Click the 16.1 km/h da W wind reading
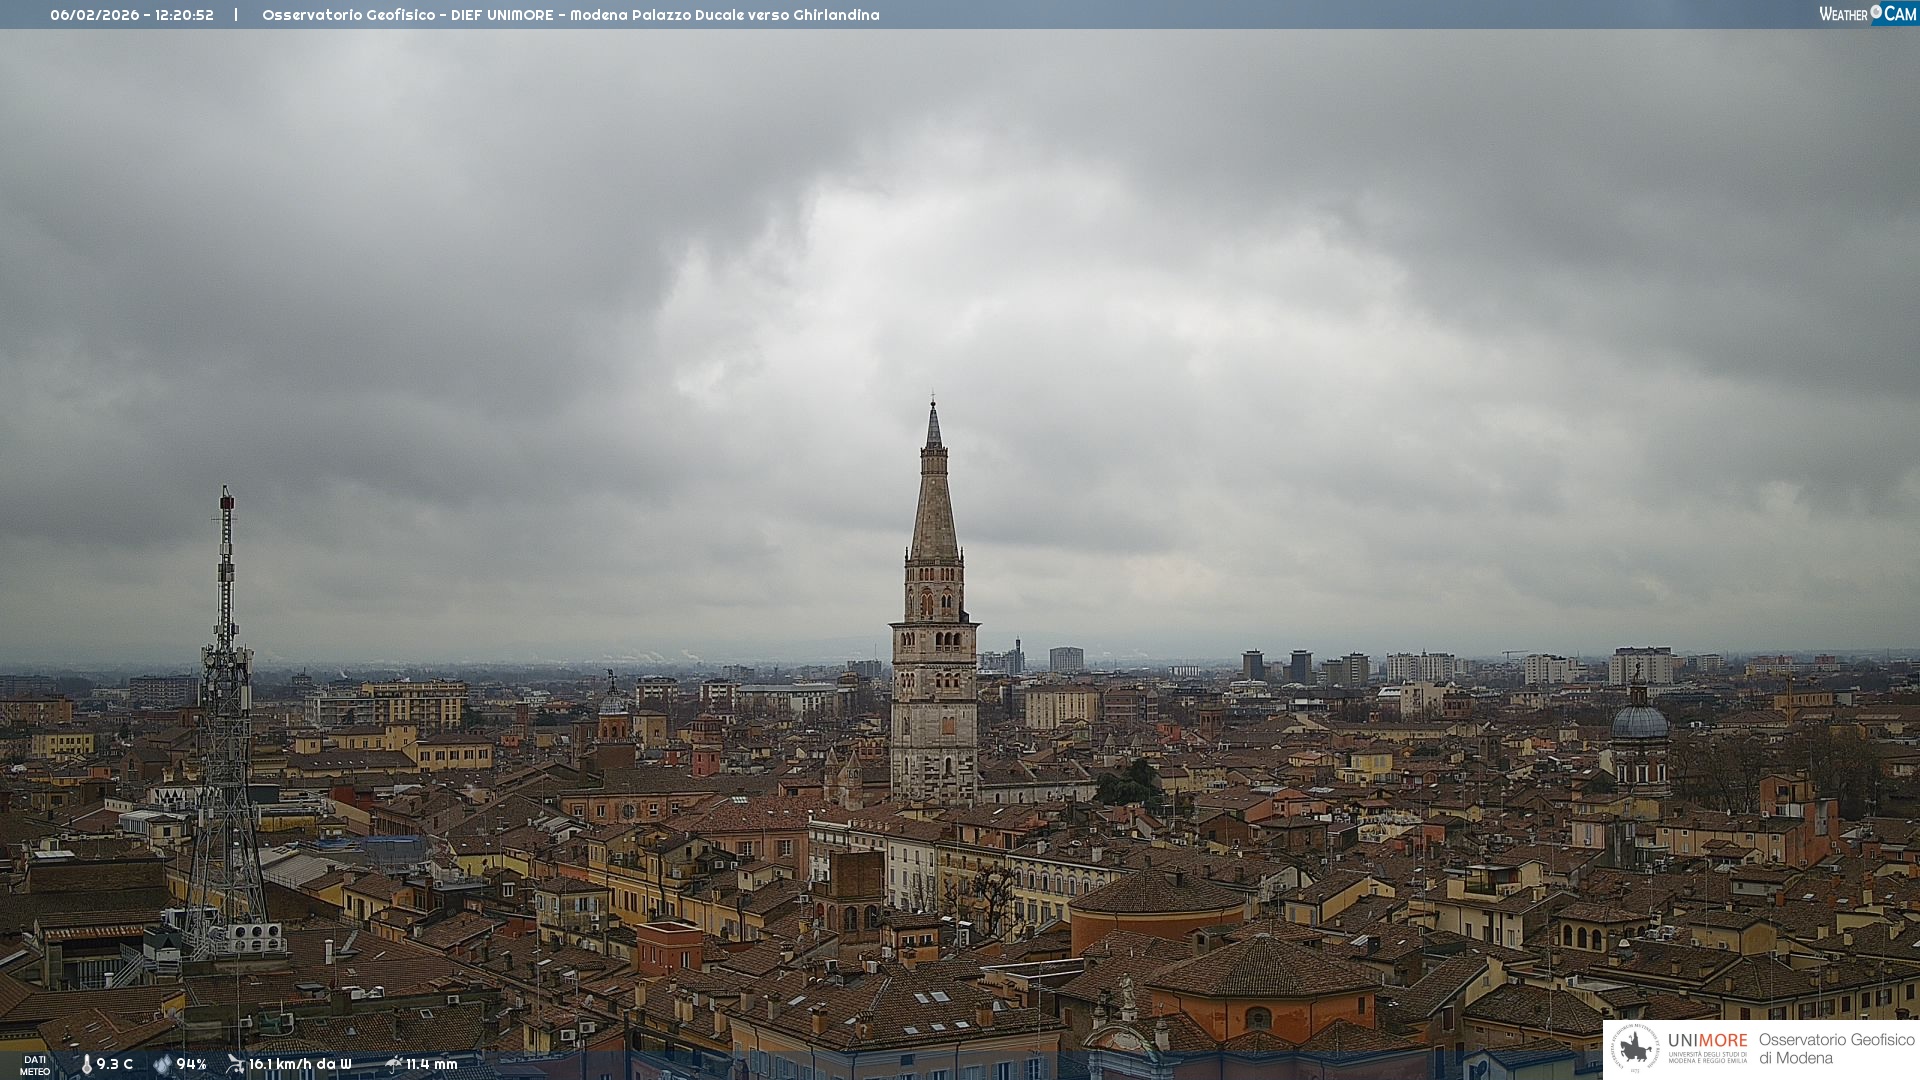Screen dimensions: 1920x1080 click(x=300, y=1065)
